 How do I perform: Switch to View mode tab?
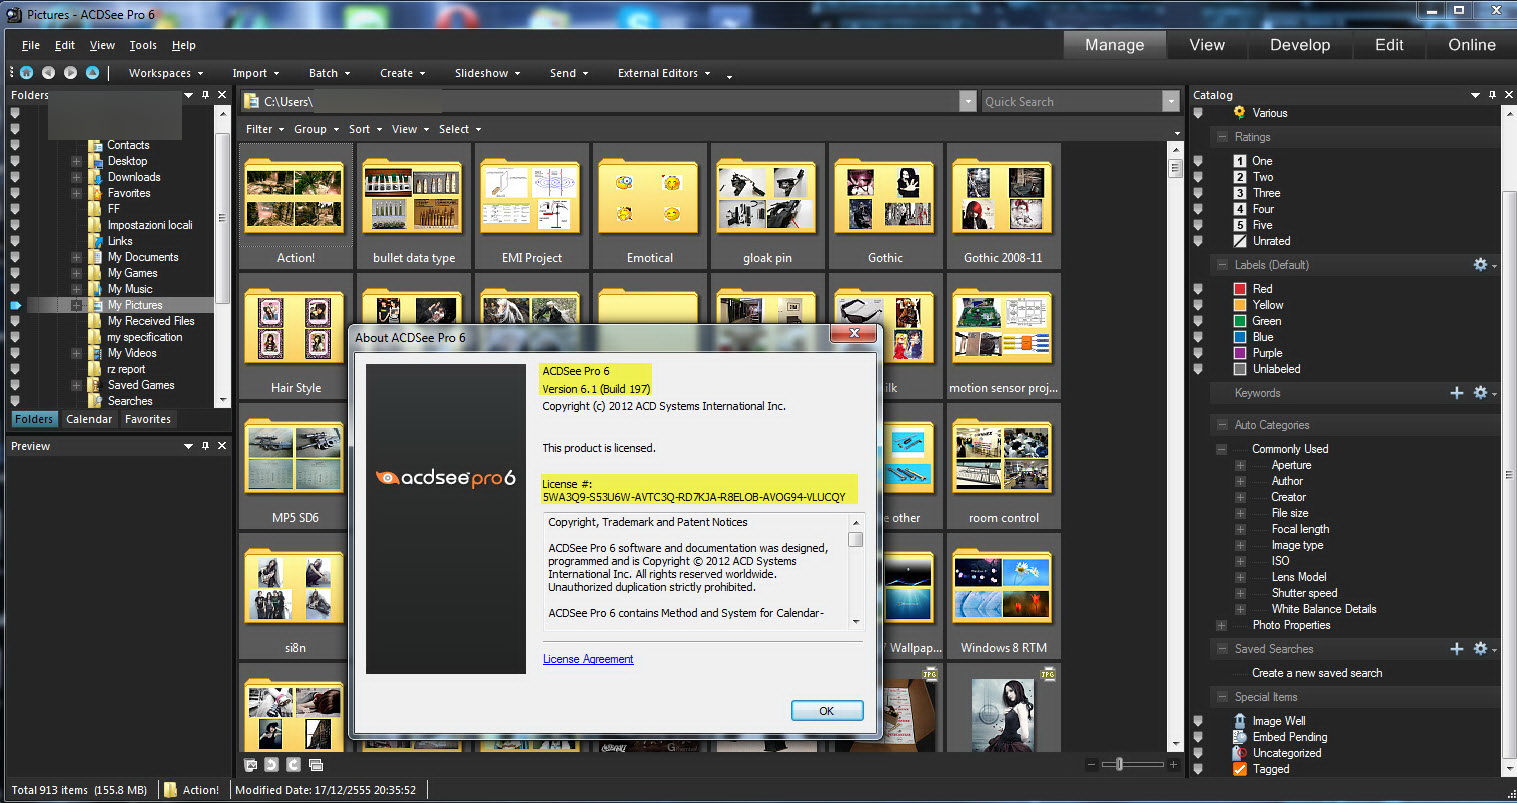(1207, 45)
